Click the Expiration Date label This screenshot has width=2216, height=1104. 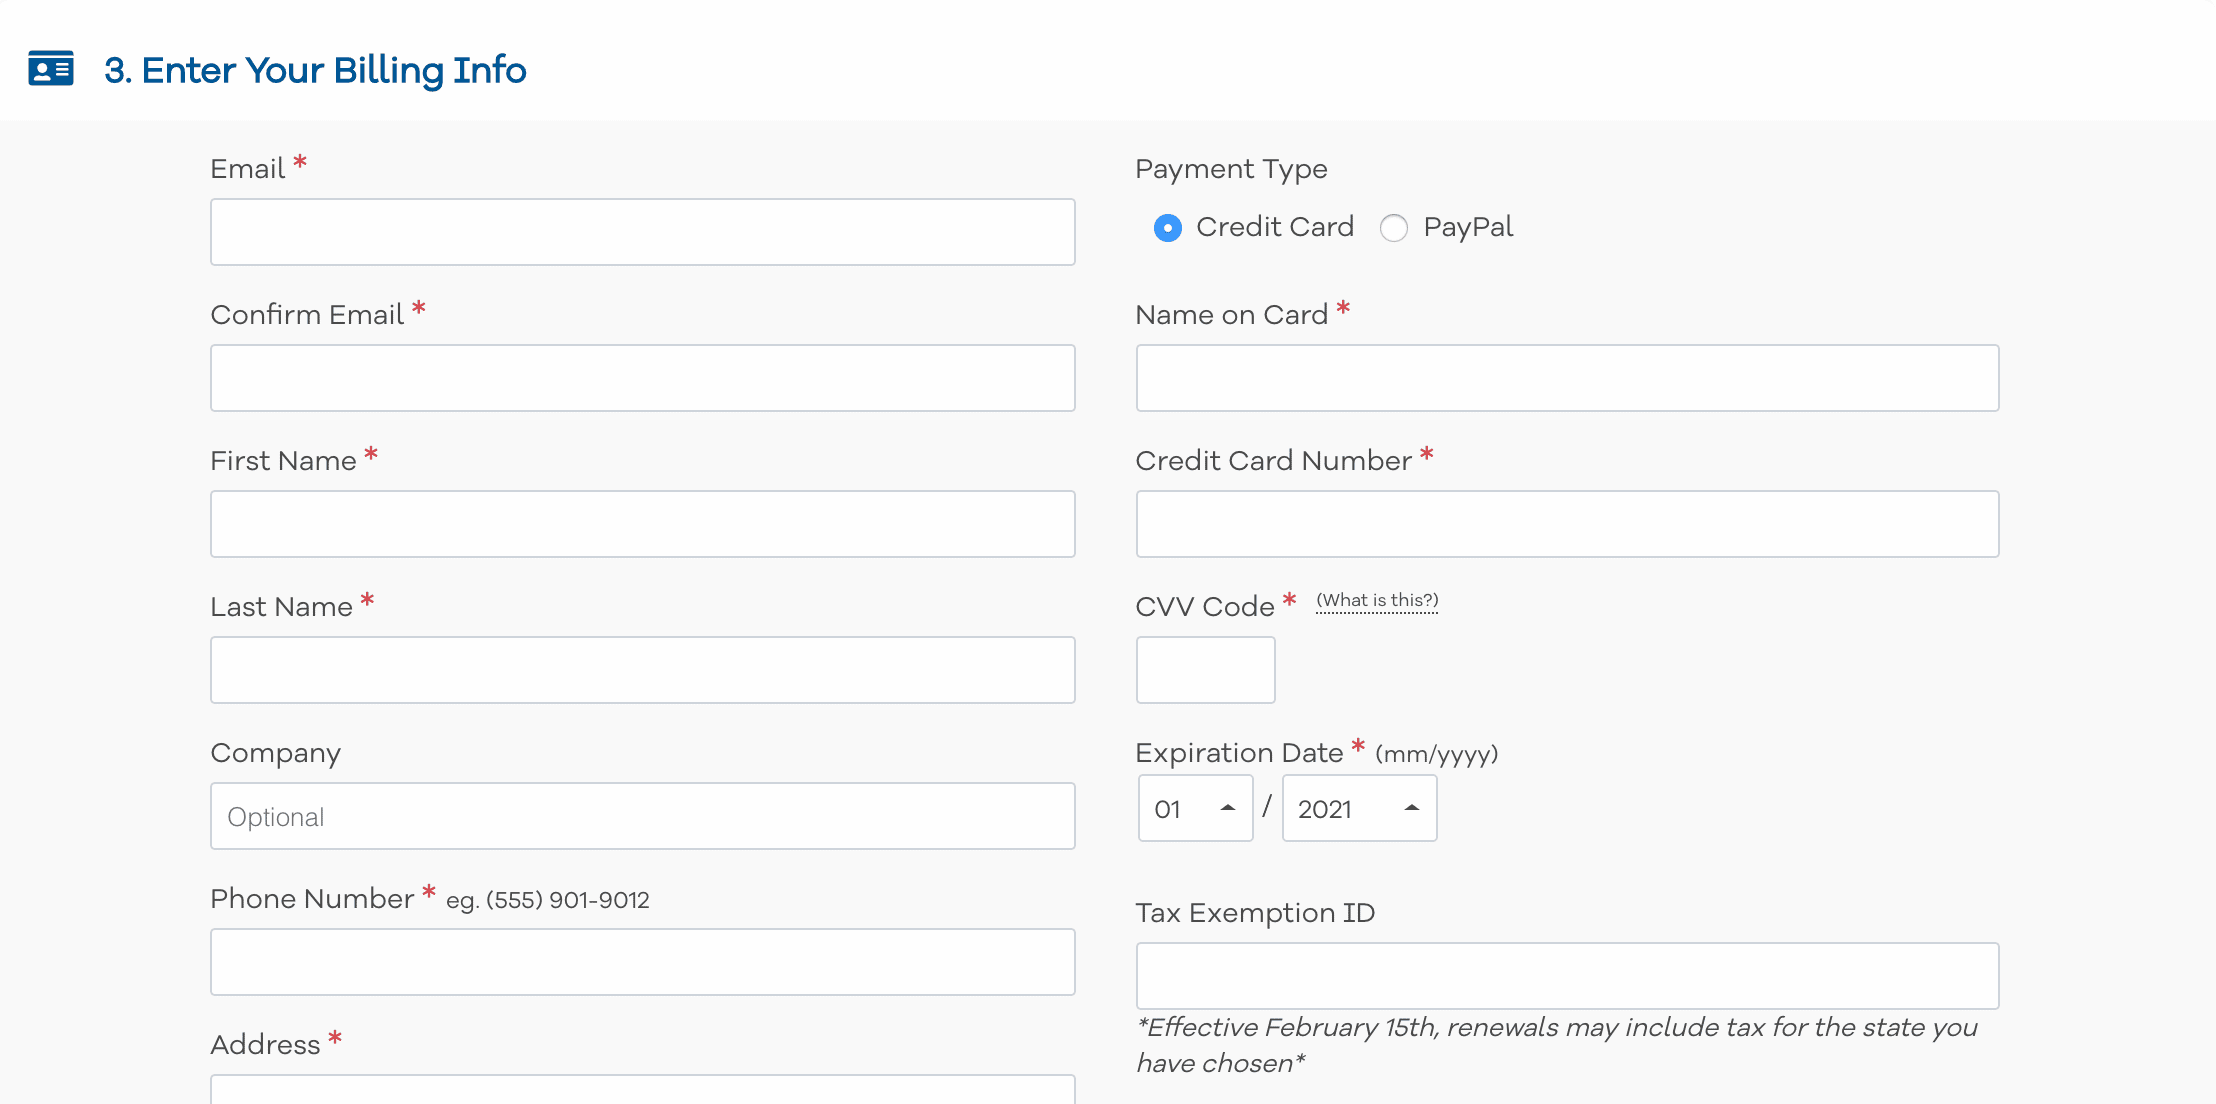(x=1239, y=753)
